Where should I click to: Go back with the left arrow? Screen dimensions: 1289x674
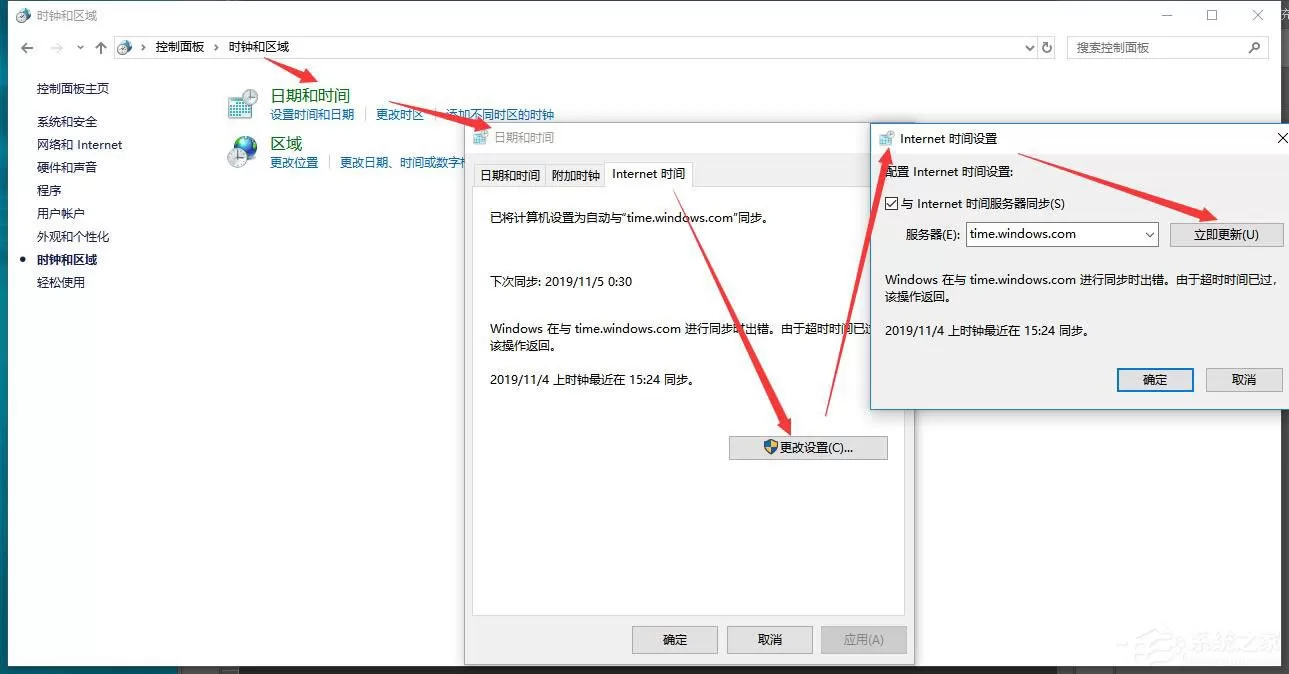[27, 47]
